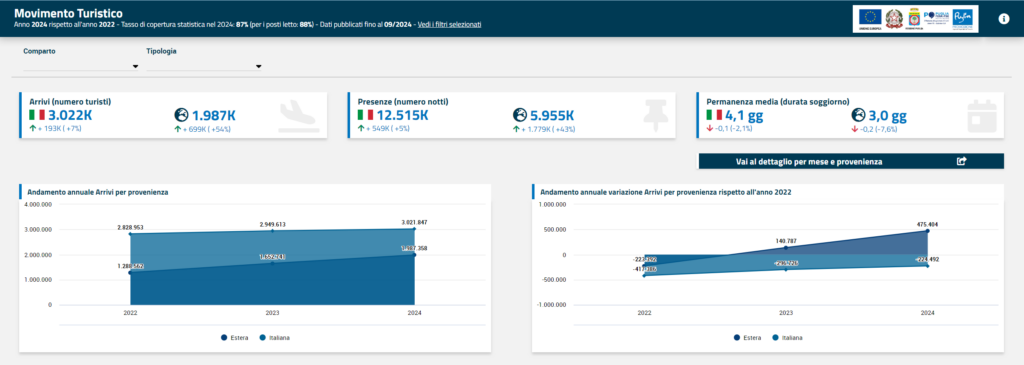Viewport: 1024px width, 365px height.
Task: Open the info icon in the header
Action: click(x=1004, y=18)
